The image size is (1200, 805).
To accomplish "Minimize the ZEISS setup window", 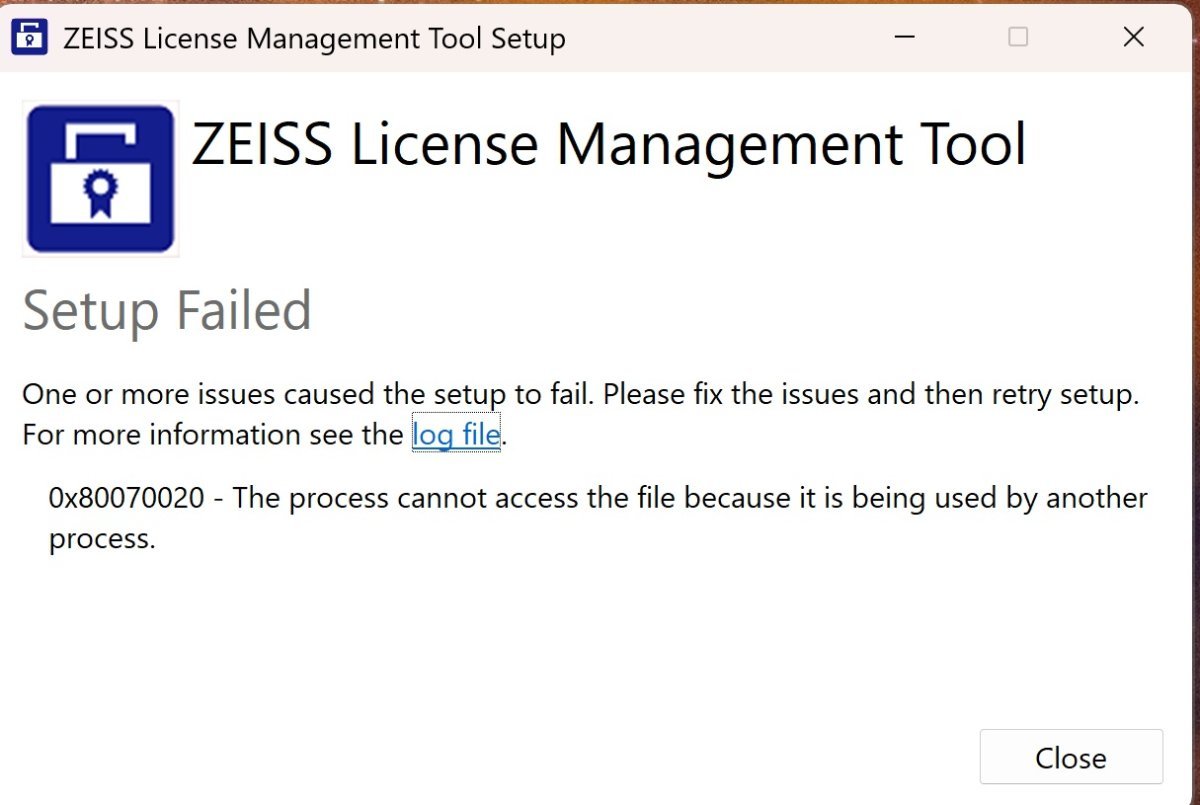I will click(906, 38).
